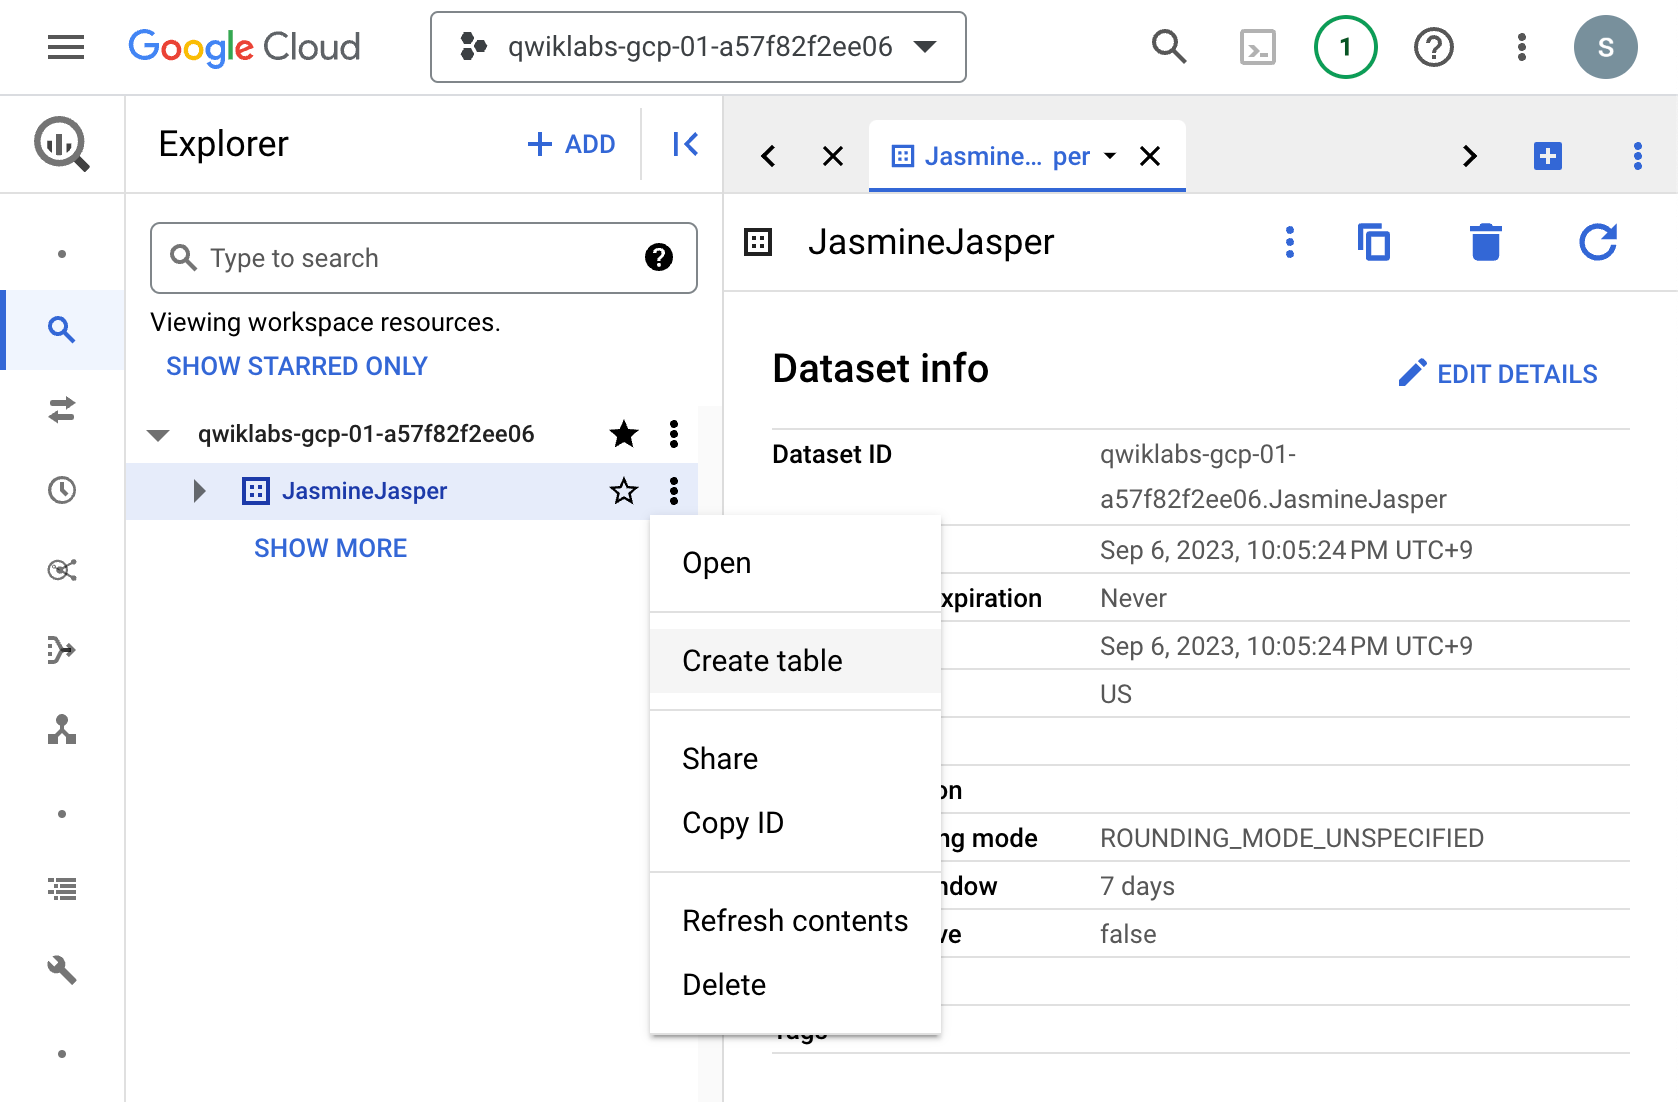
Task: Select the JasmineJasper dataset name
Action: click(364, 491)
